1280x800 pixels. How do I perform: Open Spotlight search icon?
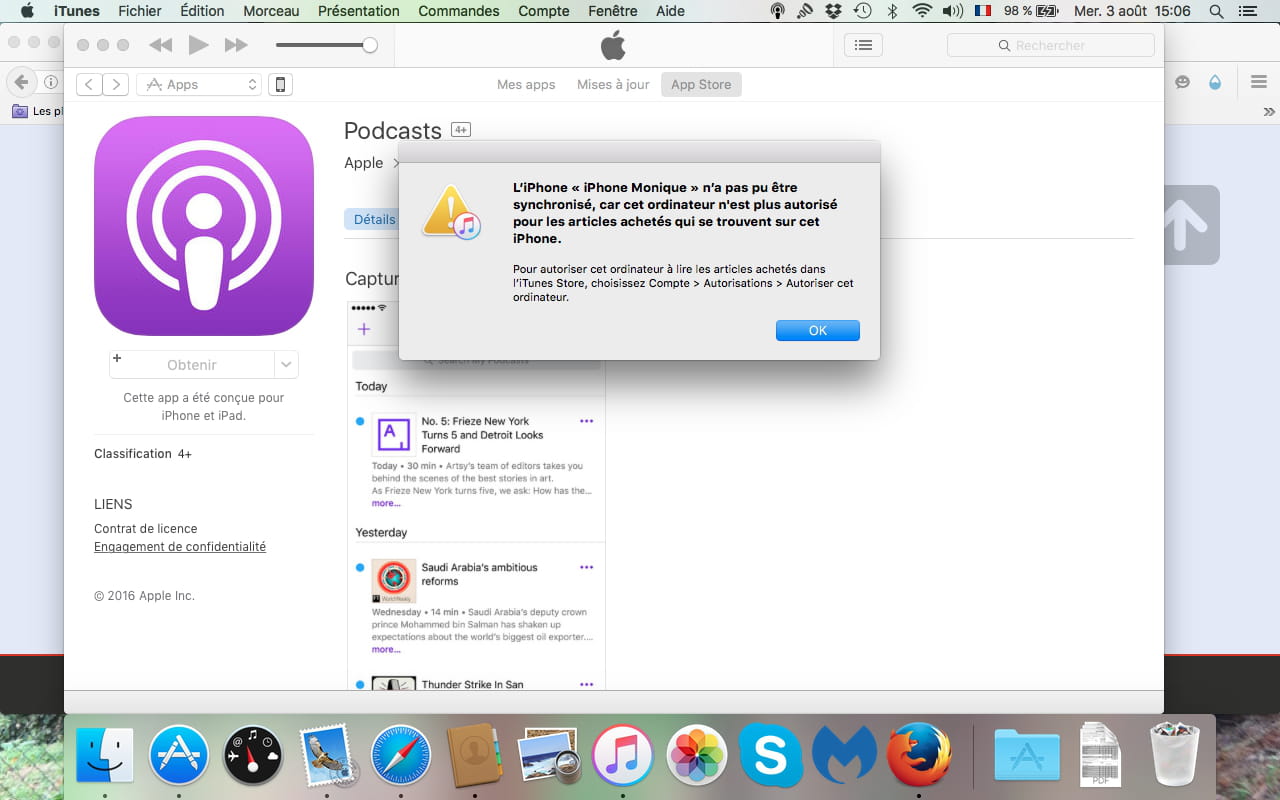pos(1216,11)
